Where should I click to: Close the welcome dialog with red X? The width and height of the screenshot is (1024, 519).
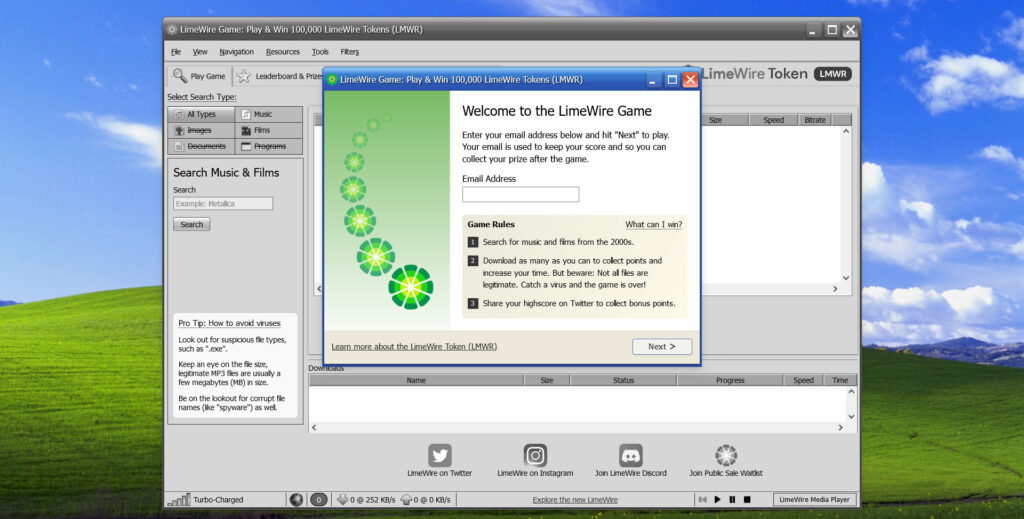(690, 80)
